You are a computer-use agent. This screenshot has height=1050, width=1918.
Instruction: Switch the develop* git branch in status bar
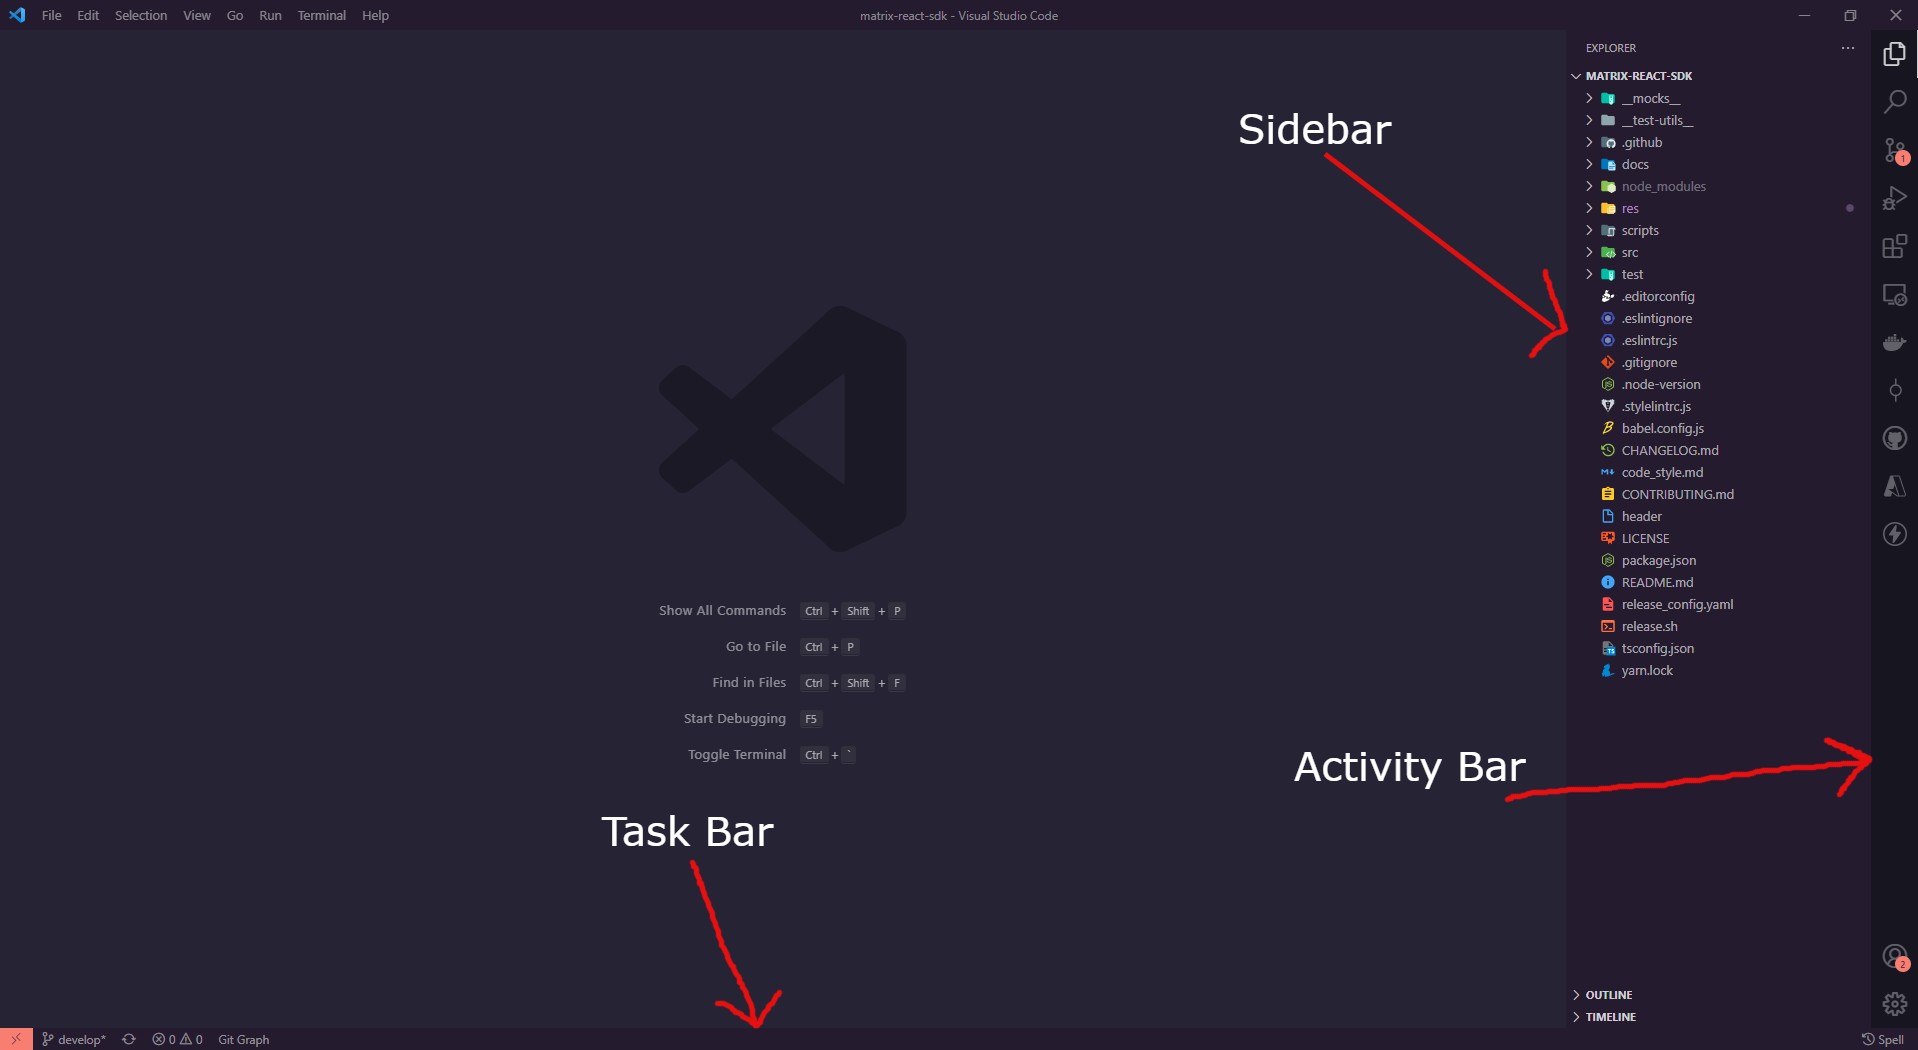point(73,1039)
